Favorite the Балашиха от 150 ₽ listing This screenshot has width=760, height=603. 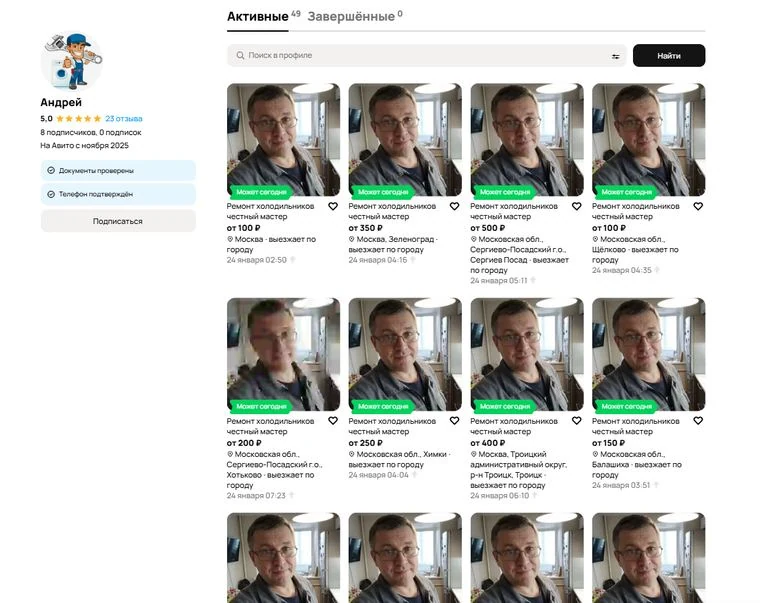pyautogui.click(x=698, y=421)
